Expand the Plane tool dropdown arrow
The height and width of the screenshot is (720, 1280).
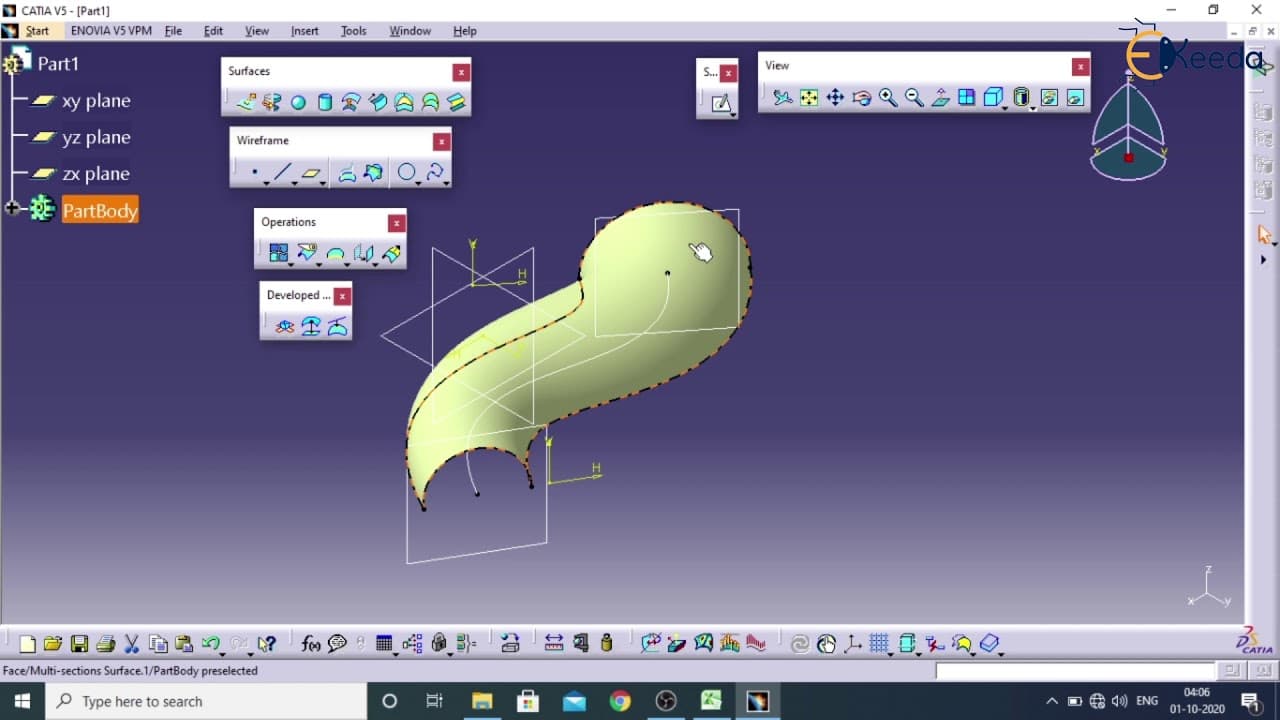(x=323, y=183)
